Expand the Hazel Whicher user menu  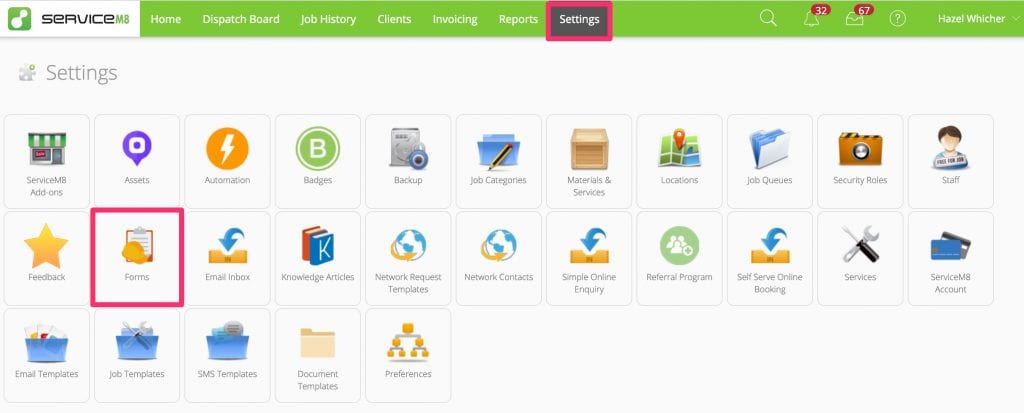[978, 19]
